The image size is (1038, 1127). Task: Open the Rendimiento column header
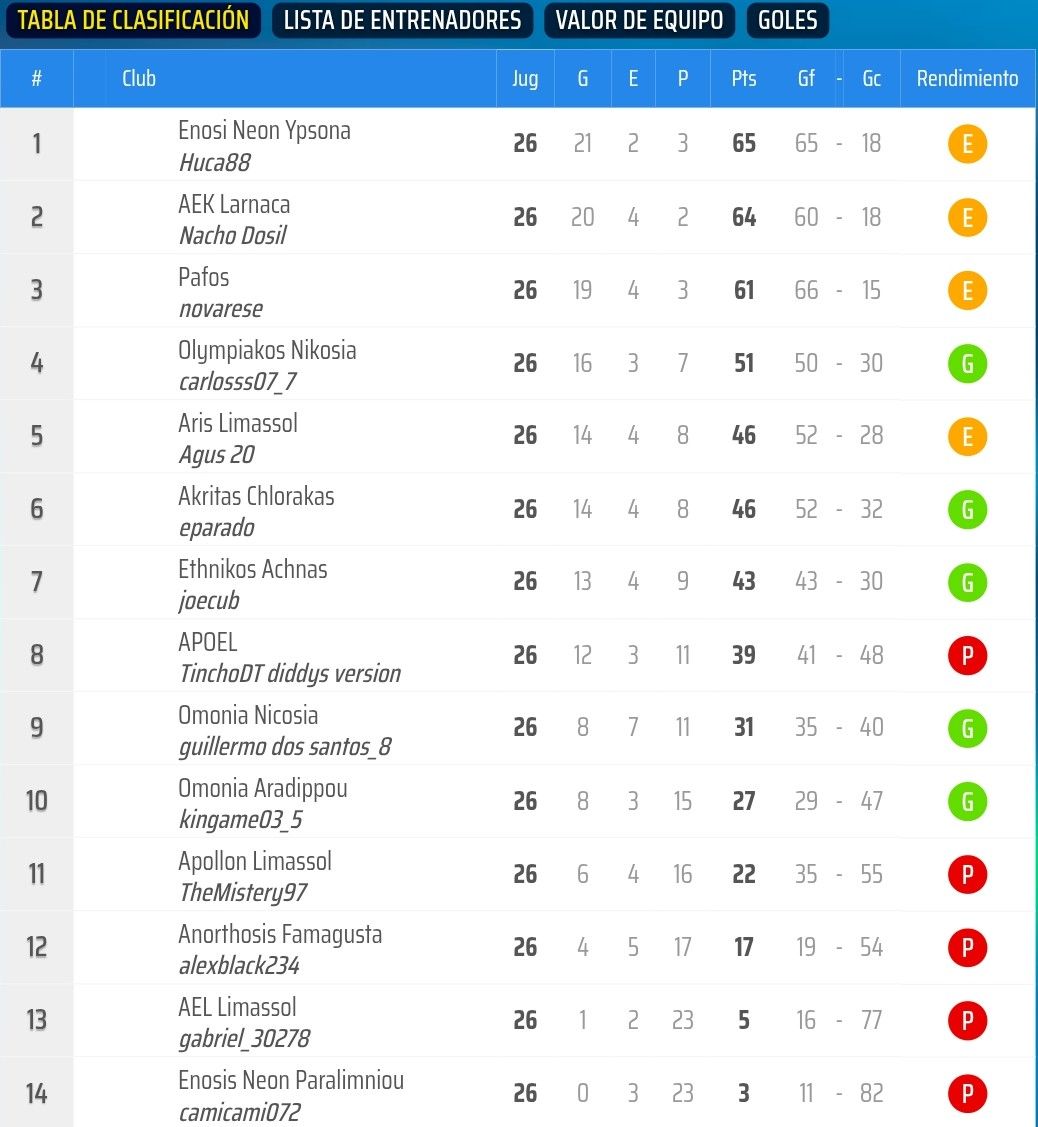pyautogui.click(x=967, y=78)
